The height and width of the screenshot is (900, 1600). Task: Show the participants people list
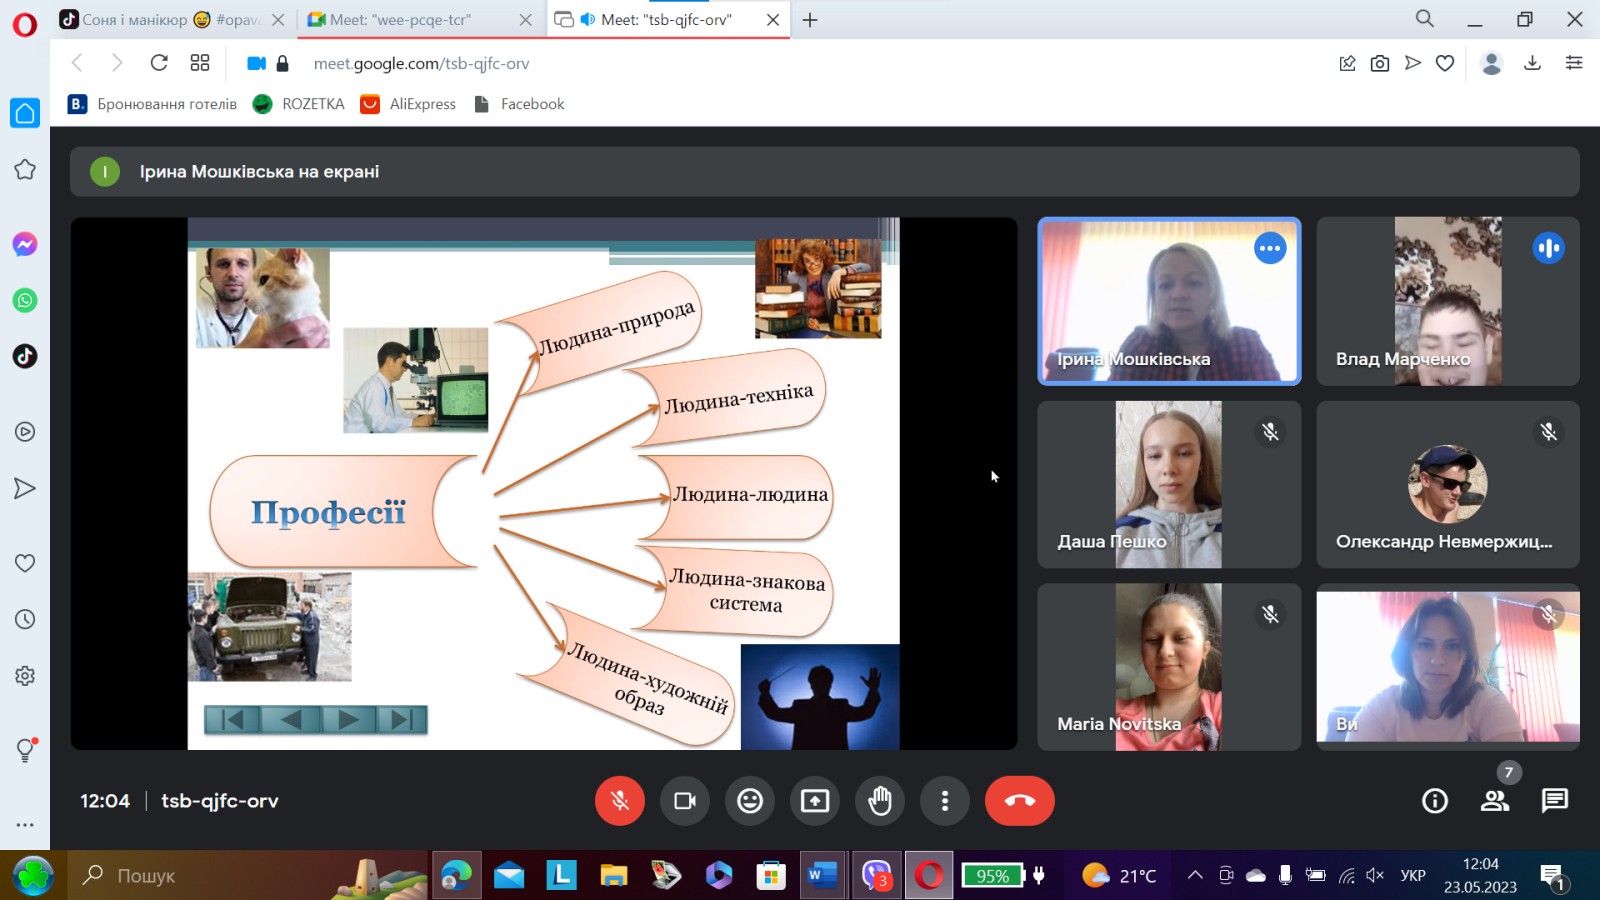1495,801
